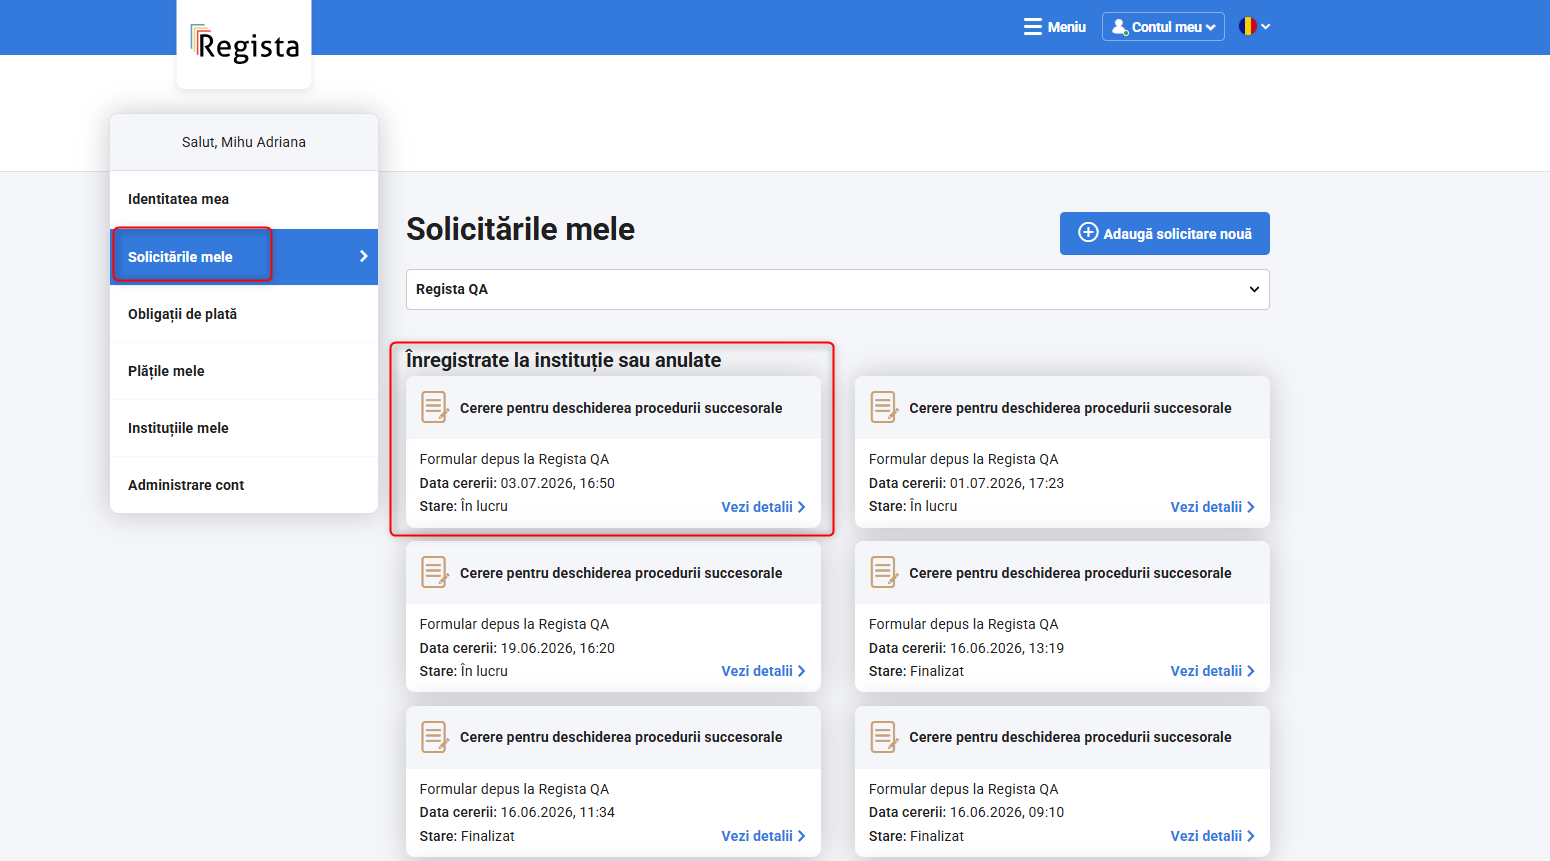Select Solicitările mele in sidebar
Viewport: 1550px width, 861px height.
point(244,257)
